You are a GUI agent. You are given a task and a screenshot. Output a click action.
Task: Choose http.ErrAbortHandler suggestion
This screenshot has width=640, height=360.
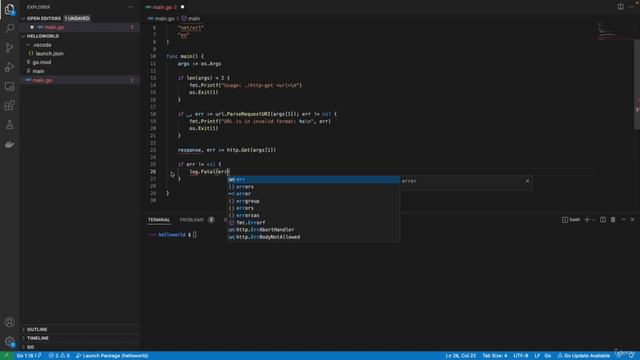tap(313, 230)
